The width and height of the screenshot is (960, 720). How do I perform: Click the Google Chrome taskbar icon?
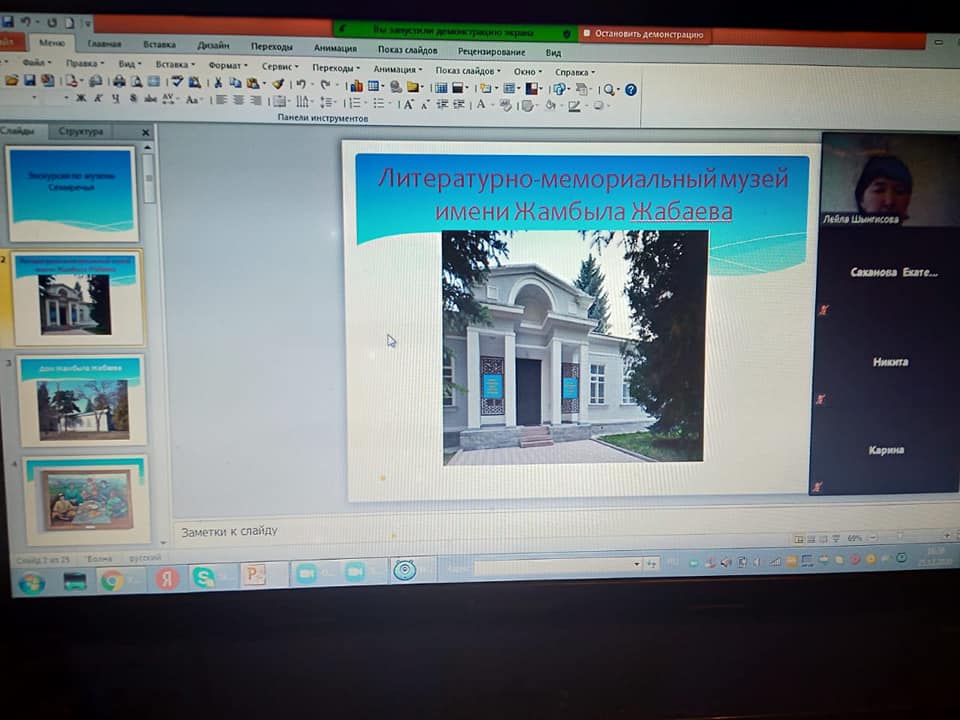pos(112,579)
